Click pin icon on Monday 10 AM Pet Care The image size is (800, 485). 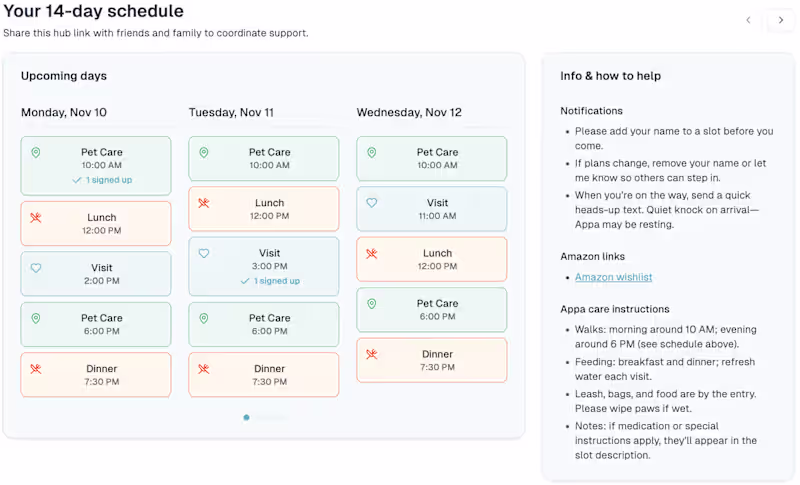pyautogui.click(x=36, y=153)
